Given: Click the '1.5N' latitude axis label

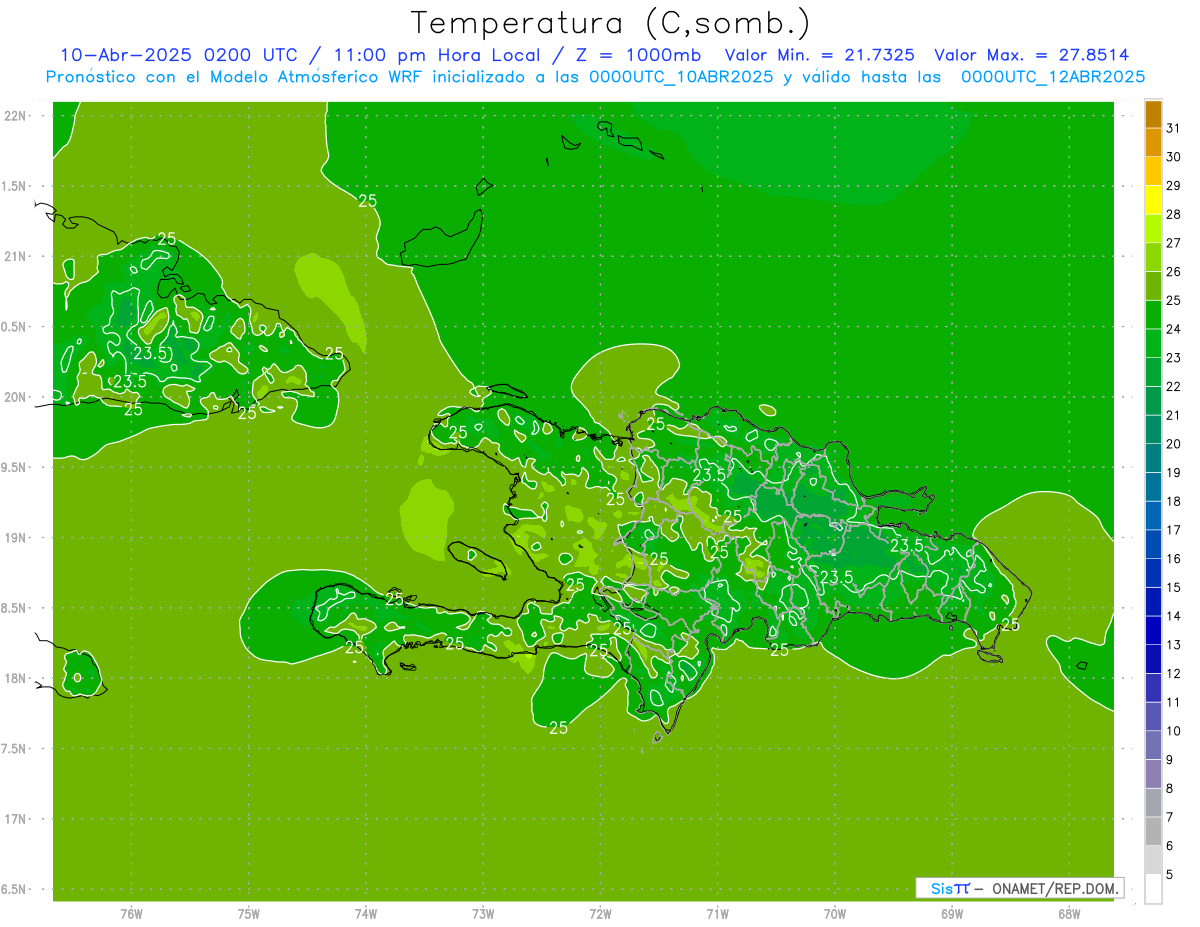Looking at the screenshot, I should point(15,186).
